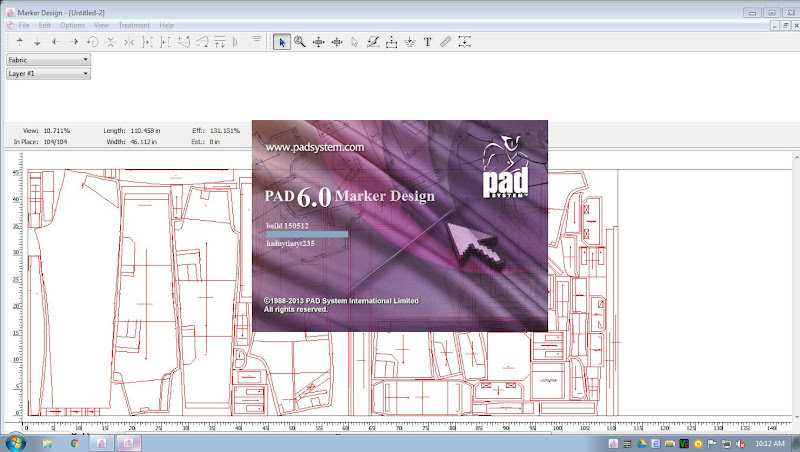800x452 pixels.
Task: Click the arrows-below-line toolbar icon
Action: tap(220, 42)
